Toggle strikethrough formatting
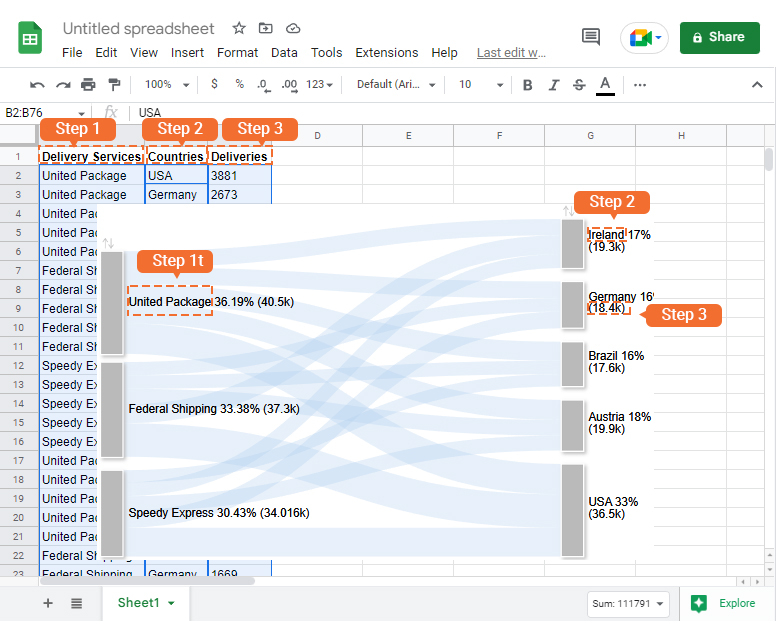 [579, 85]
